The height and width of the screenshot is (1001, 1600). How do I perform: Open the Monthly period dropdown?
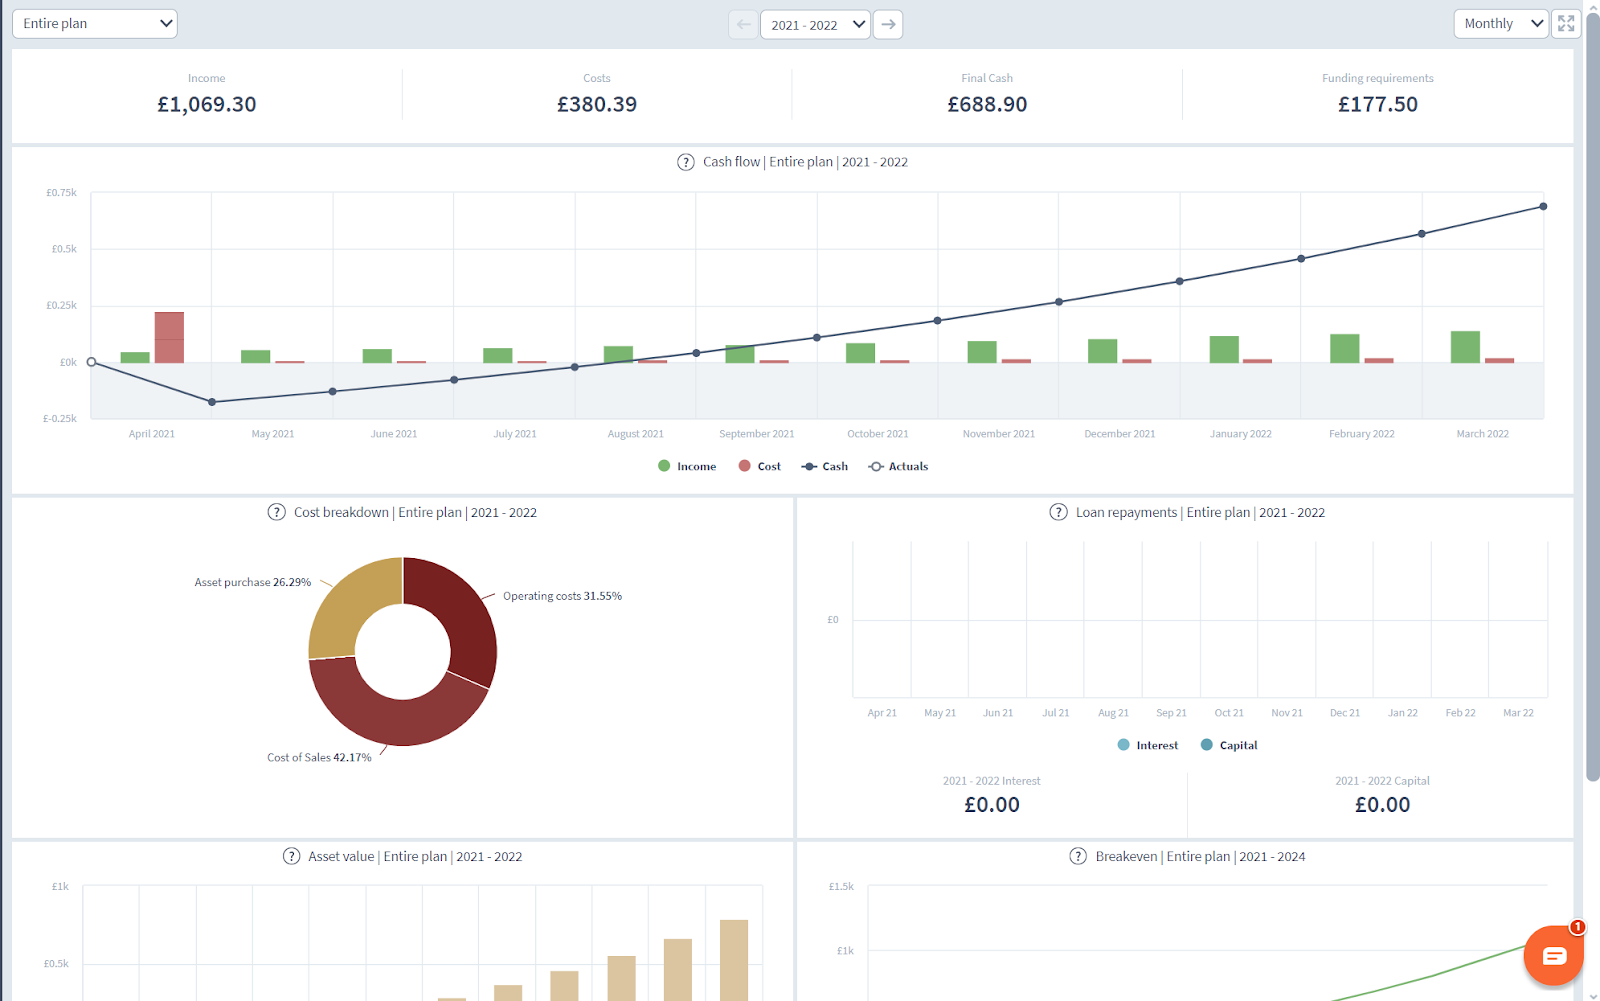1501,24
